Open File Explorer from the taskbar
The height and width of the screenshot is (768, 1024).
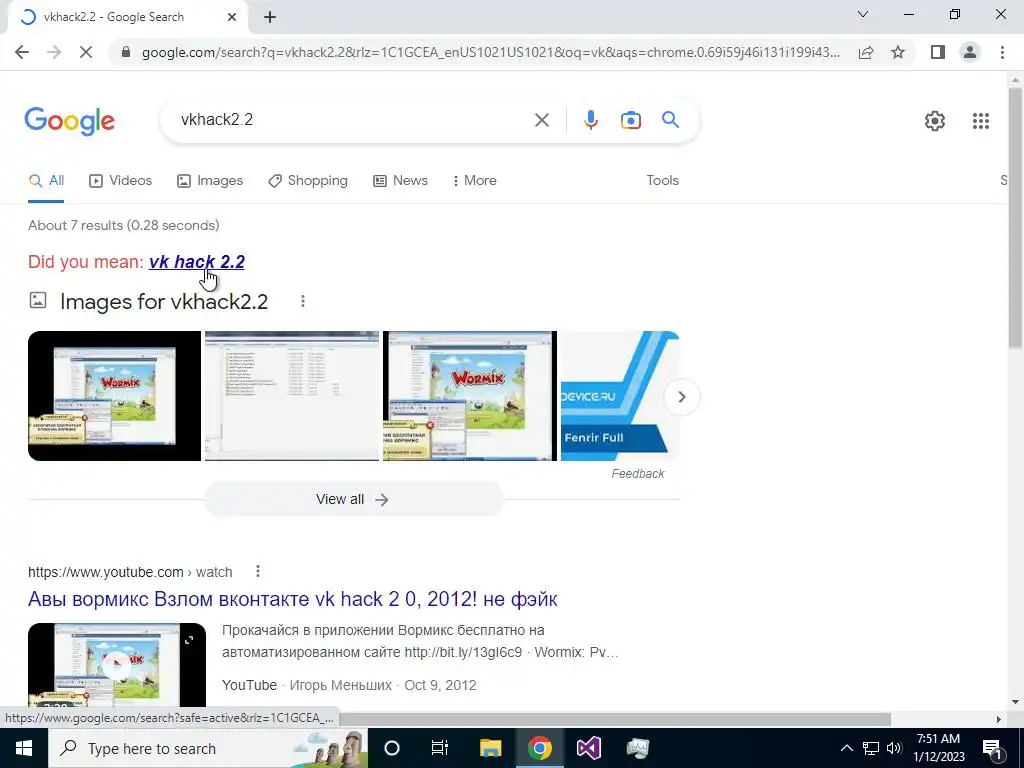coord(490,748)
